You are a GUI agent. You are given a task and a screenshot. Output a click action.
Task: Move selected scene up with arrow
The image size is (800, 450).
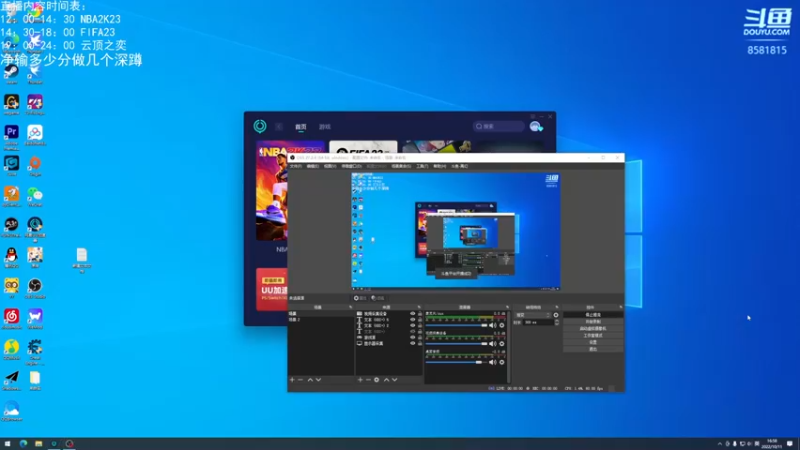pyautogui.click(x=310, y=380)
